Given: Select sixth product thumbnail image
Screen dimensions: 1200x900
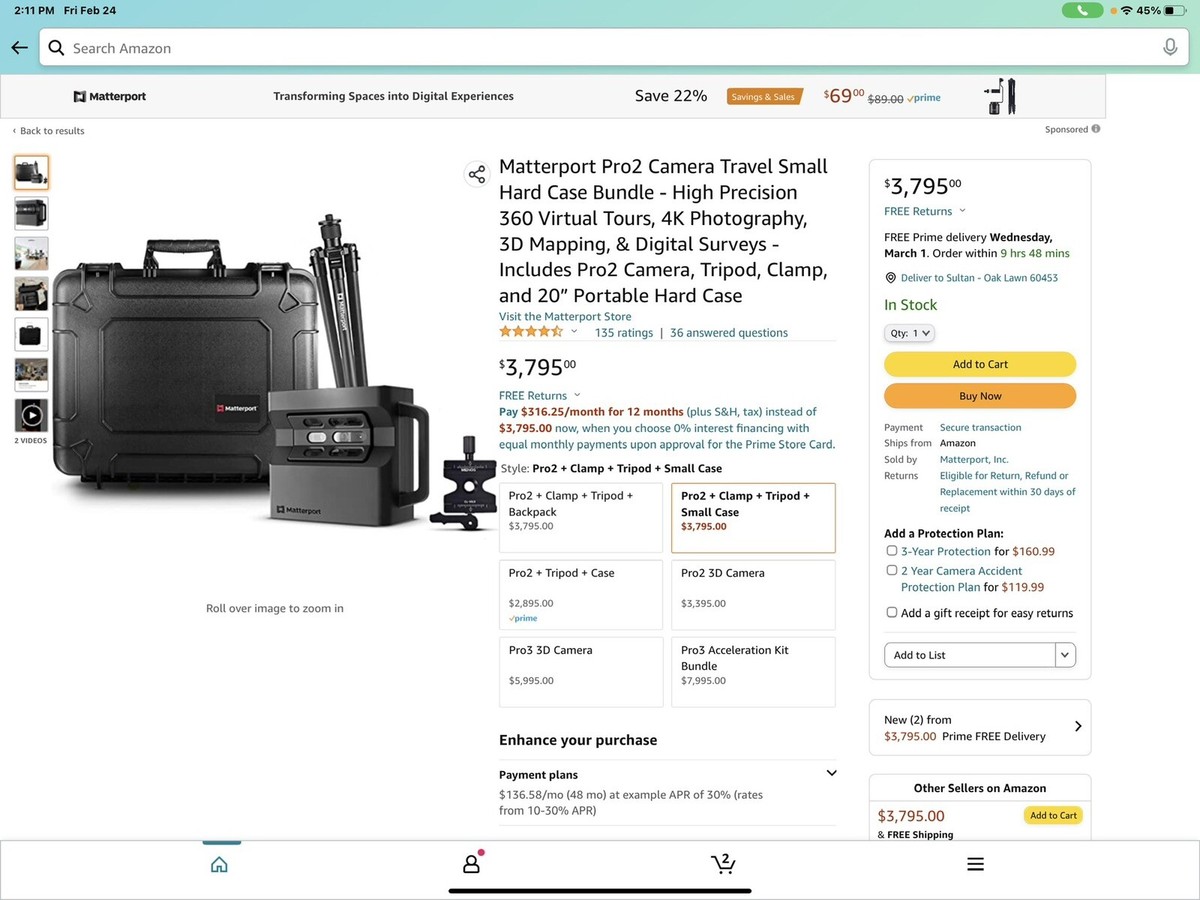Looking at the screenshot, I should tap(31, 375).
